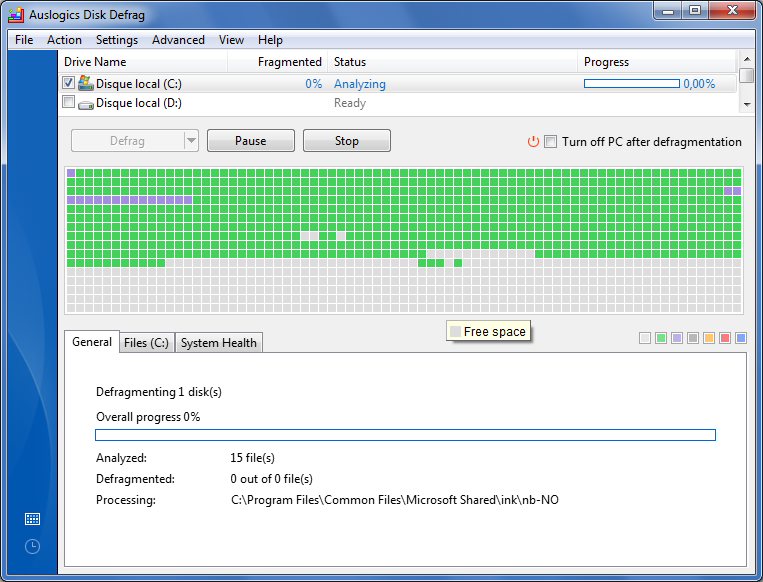This screenshot has height=582, width=763.
Task: Click the Overall progress 0% label
Action: (x=148, y=417)
